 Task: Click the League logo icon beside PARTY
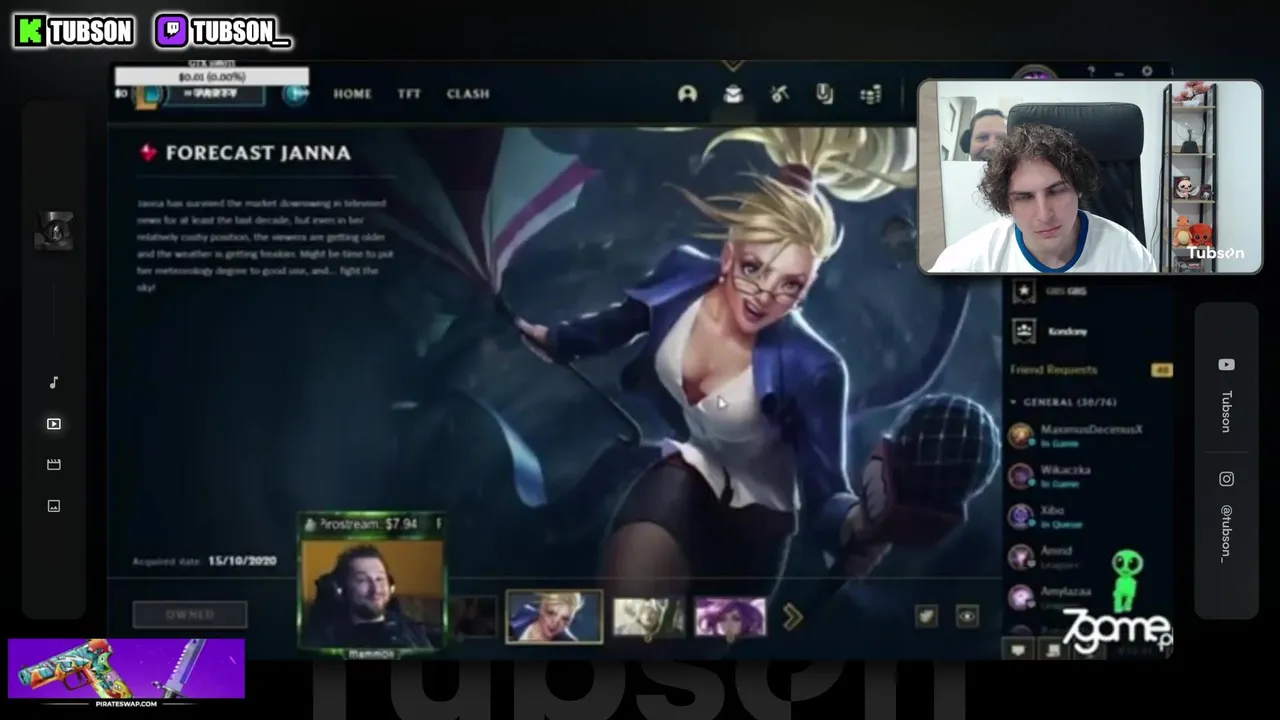point(149,94)
